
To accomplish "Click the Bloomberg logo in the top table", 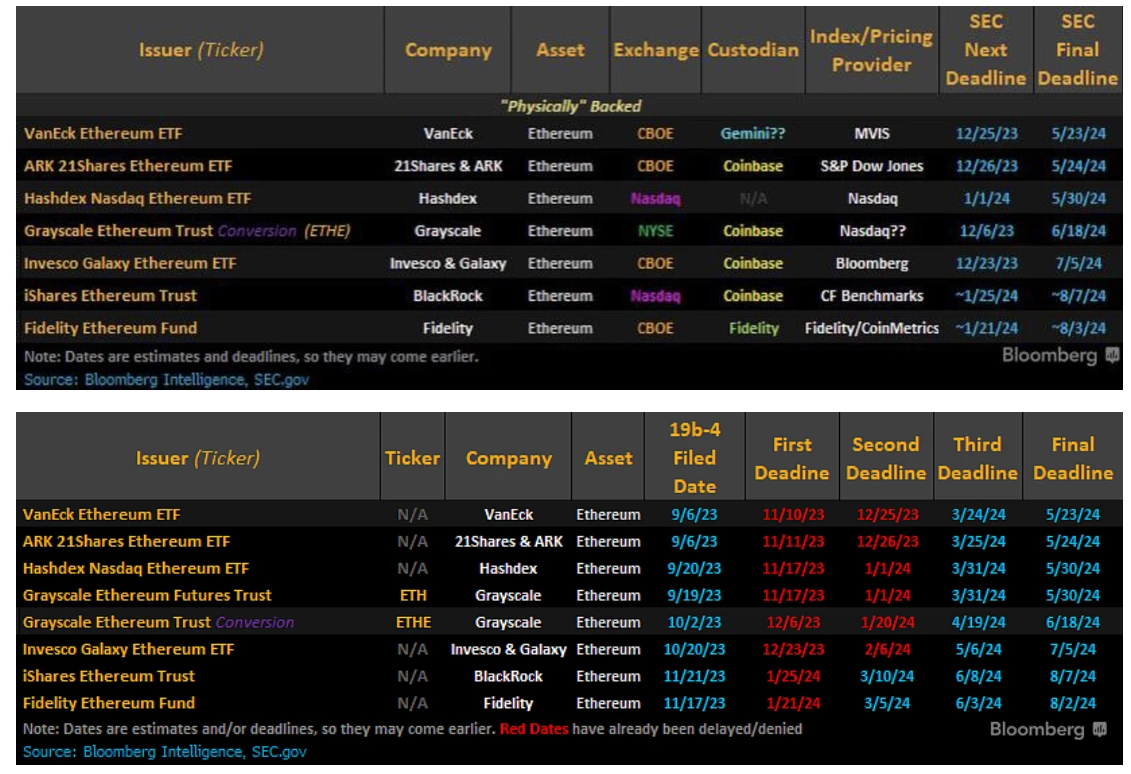I will click(x=1060, y=356).
